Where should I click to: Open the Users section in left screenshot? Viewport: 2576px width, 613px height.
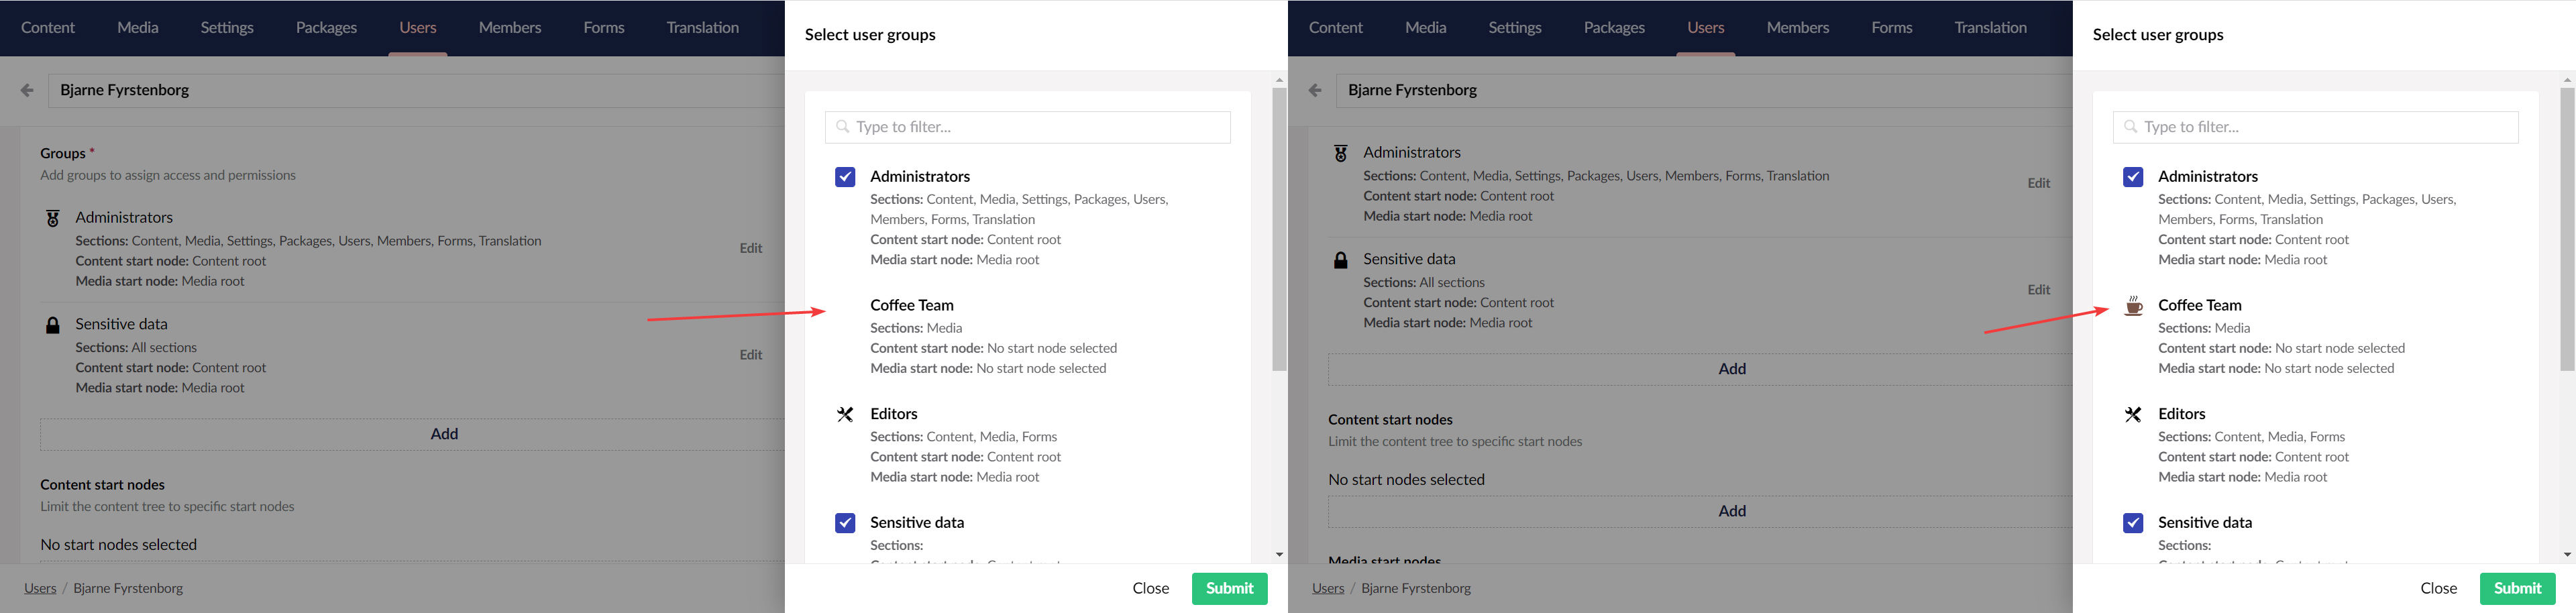418,28
